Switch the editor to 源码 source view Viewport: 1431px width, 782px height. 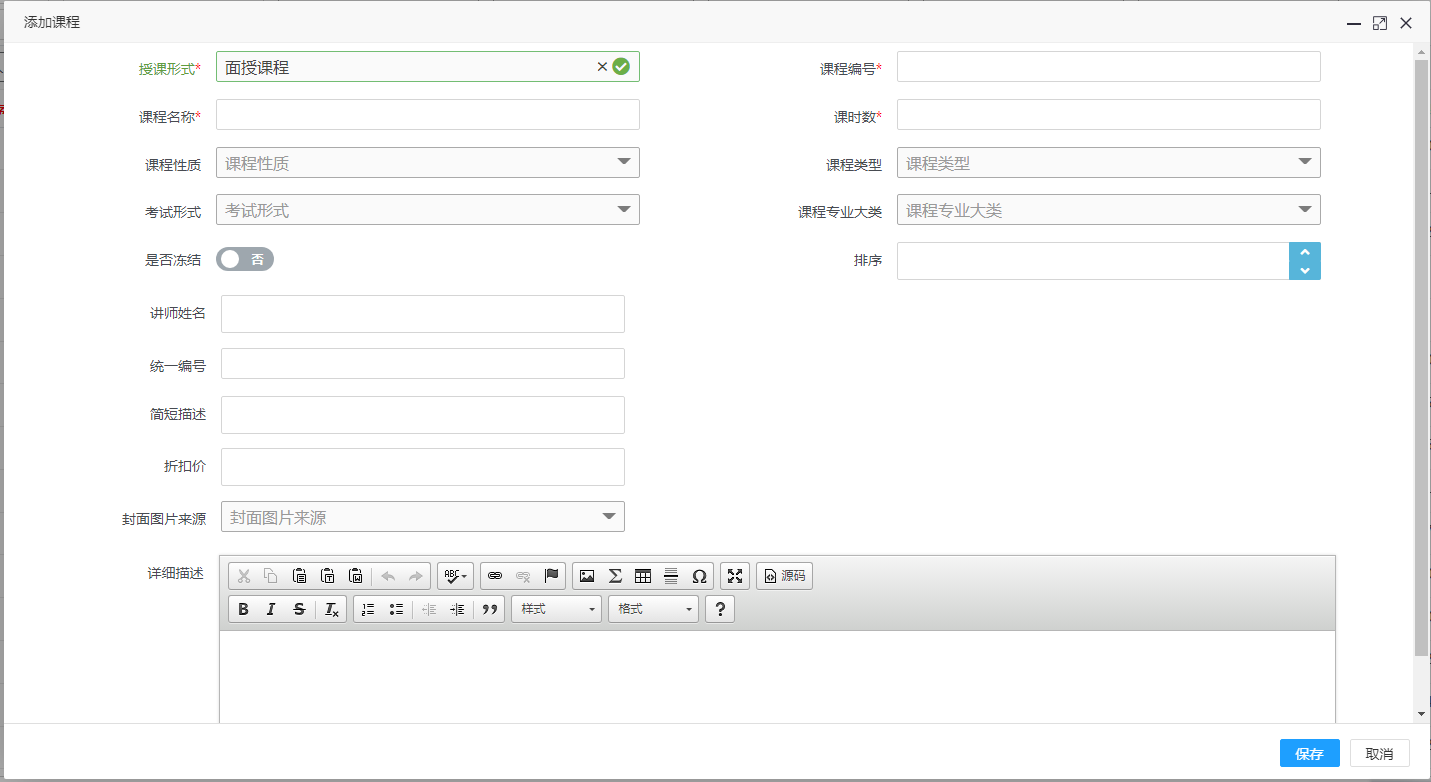pyautogui.click(x=784, y=576)
